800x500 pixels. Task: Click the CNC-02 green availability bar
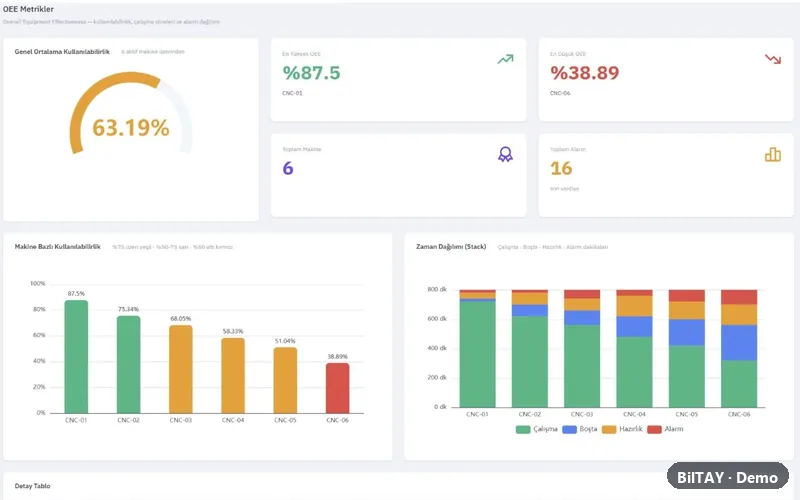pyautogui.click(x=129, y=364)
